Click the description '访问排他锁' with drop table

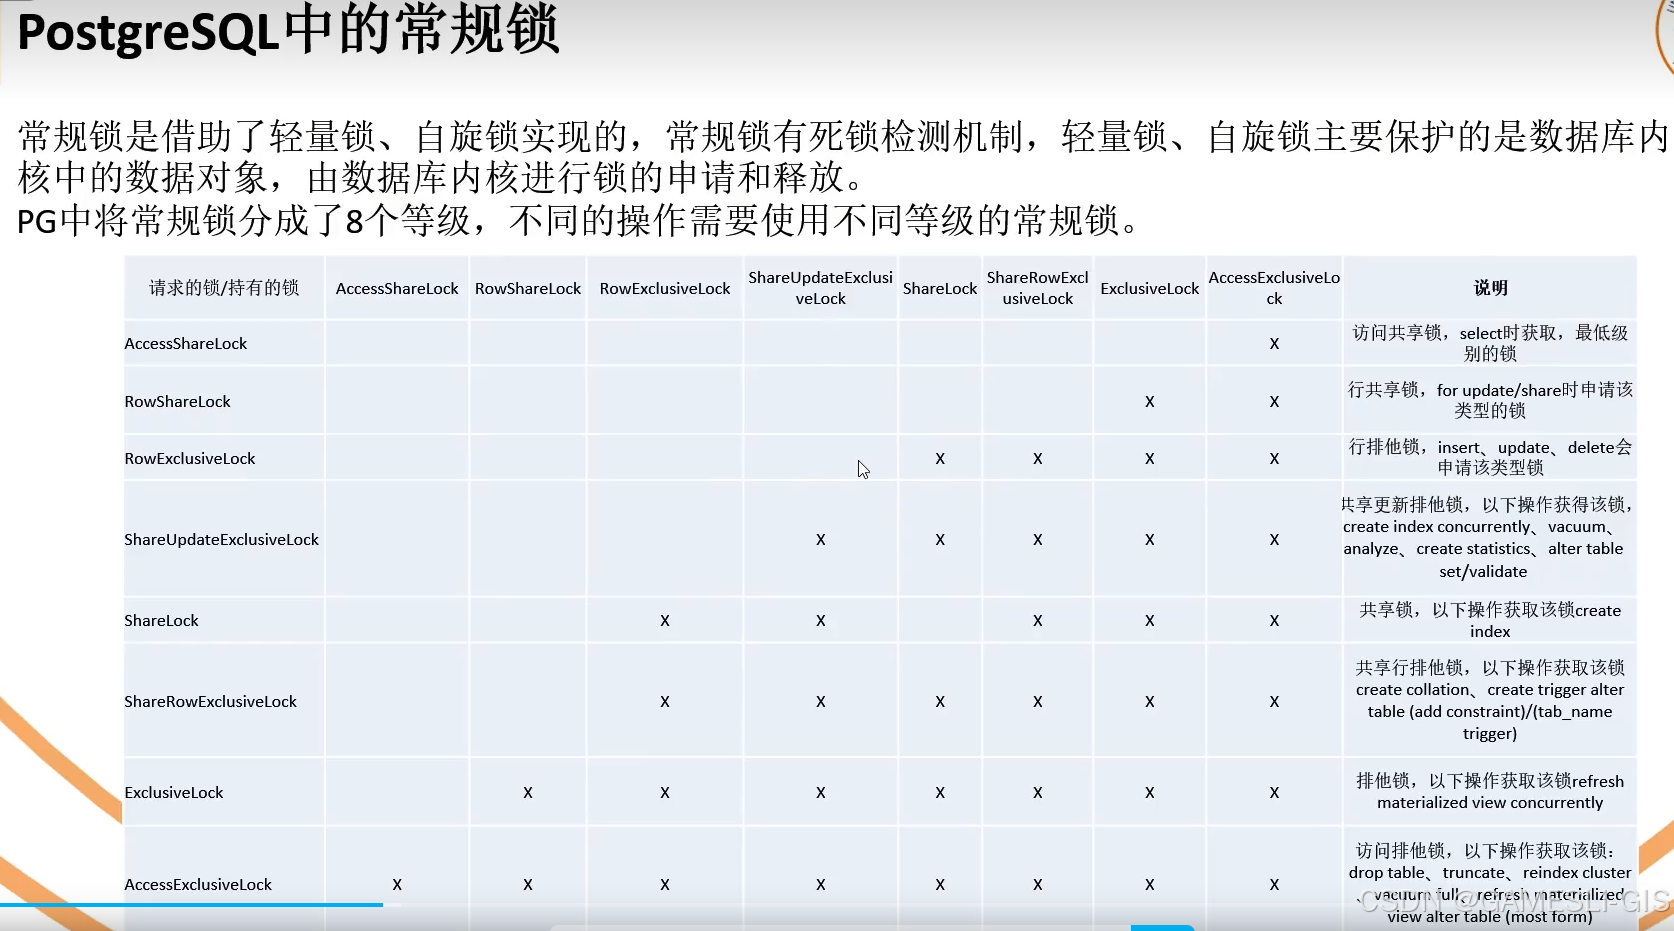[x=1490, y=883]
